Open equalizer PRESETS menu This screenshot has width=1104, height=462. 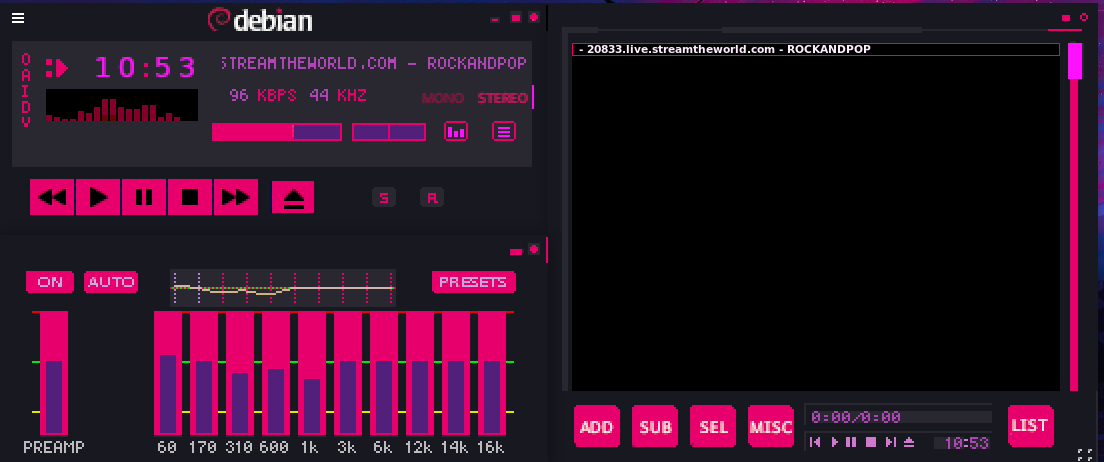point(474,282)
